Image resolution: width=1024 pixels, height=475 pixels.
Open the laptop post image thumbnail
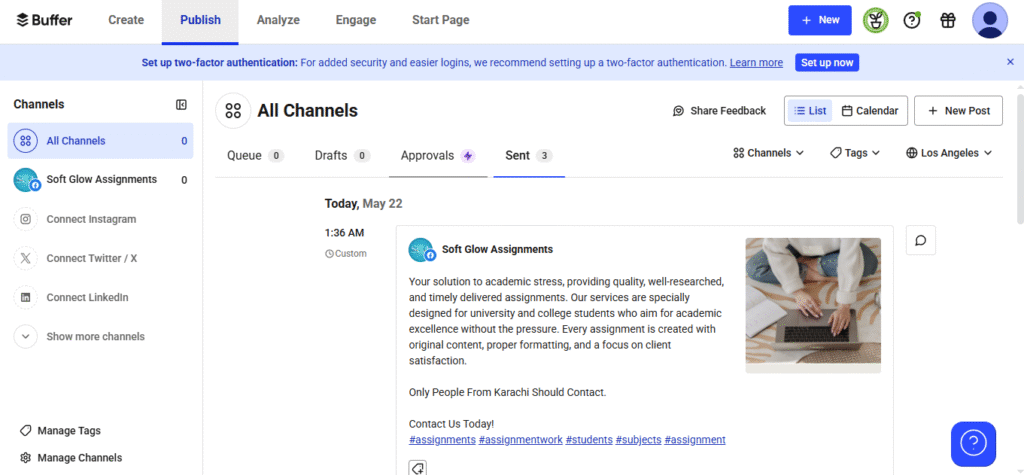813,305
